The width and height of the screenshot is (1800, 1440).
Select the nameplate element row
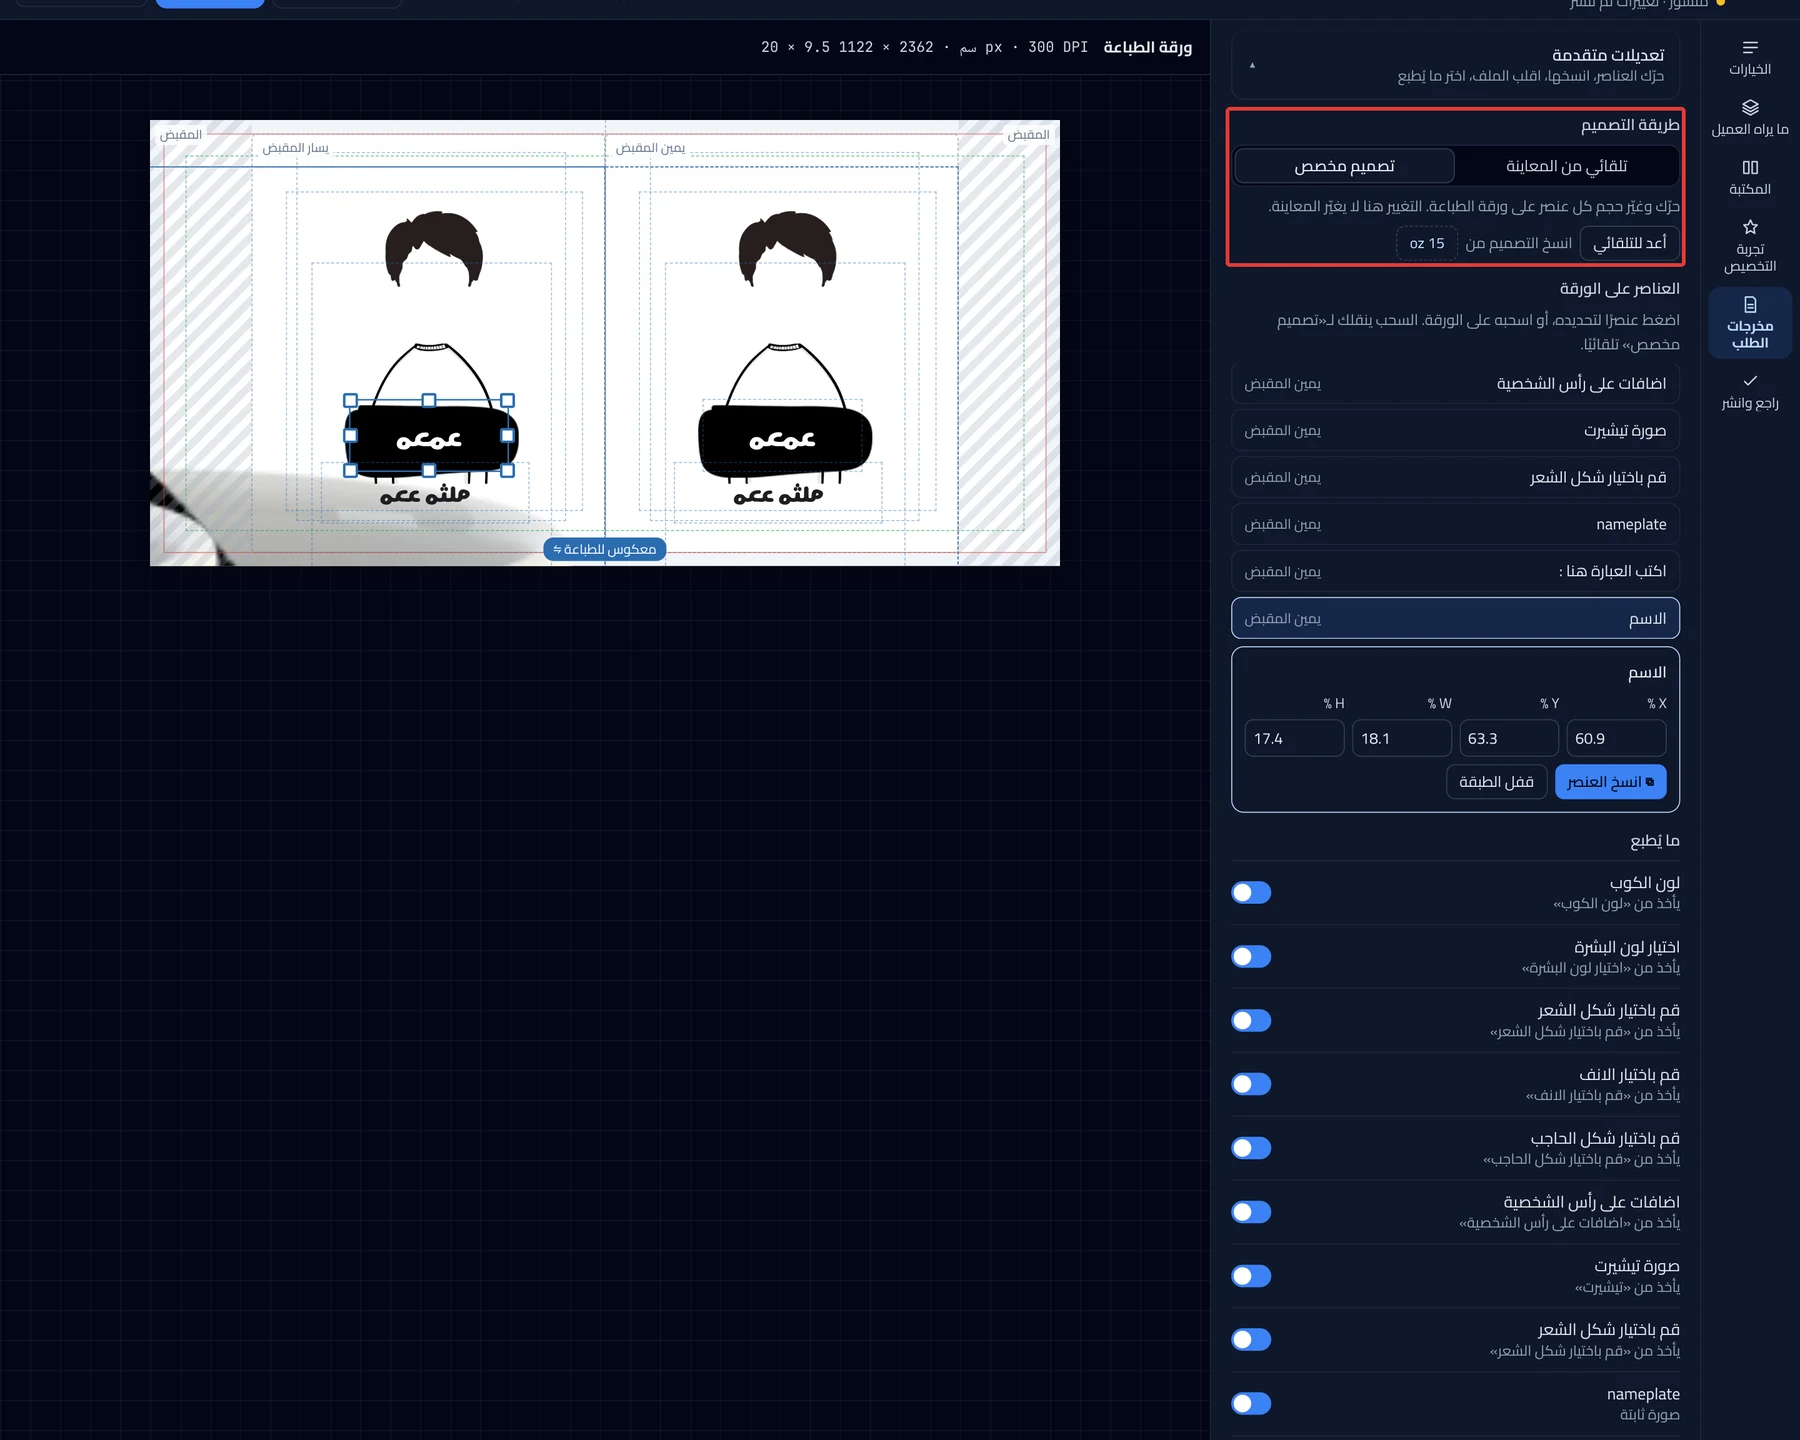[x=1455, y=525]
